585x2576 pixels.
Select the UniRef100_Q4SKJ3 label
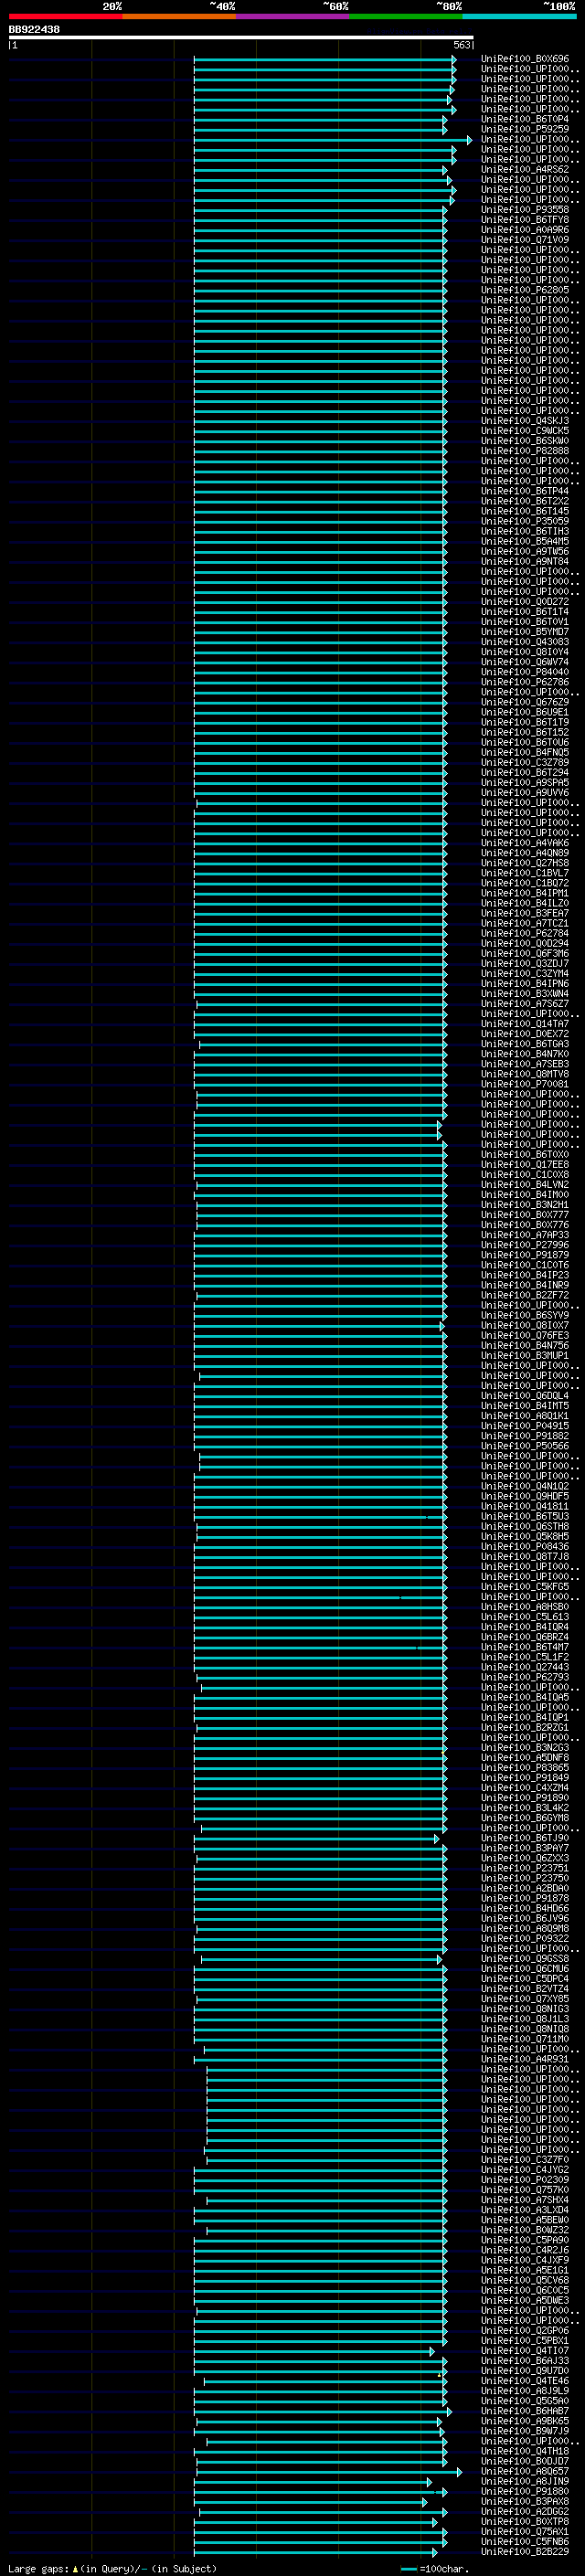524,421
